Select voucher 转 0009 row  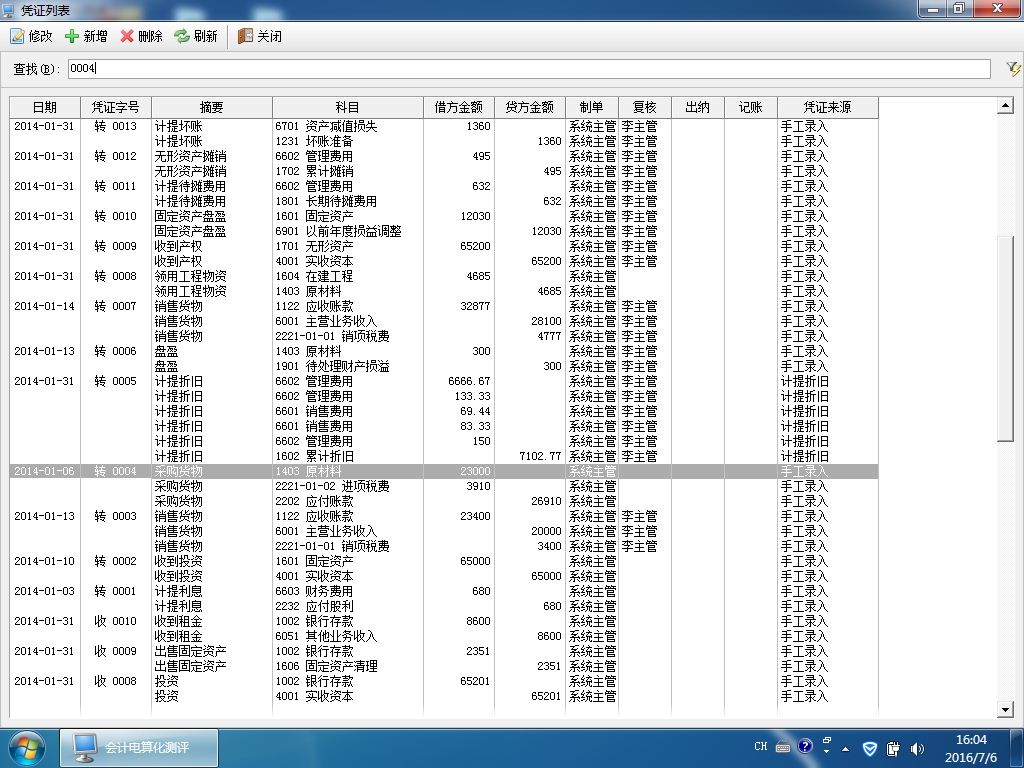click(x=443, y=246)
